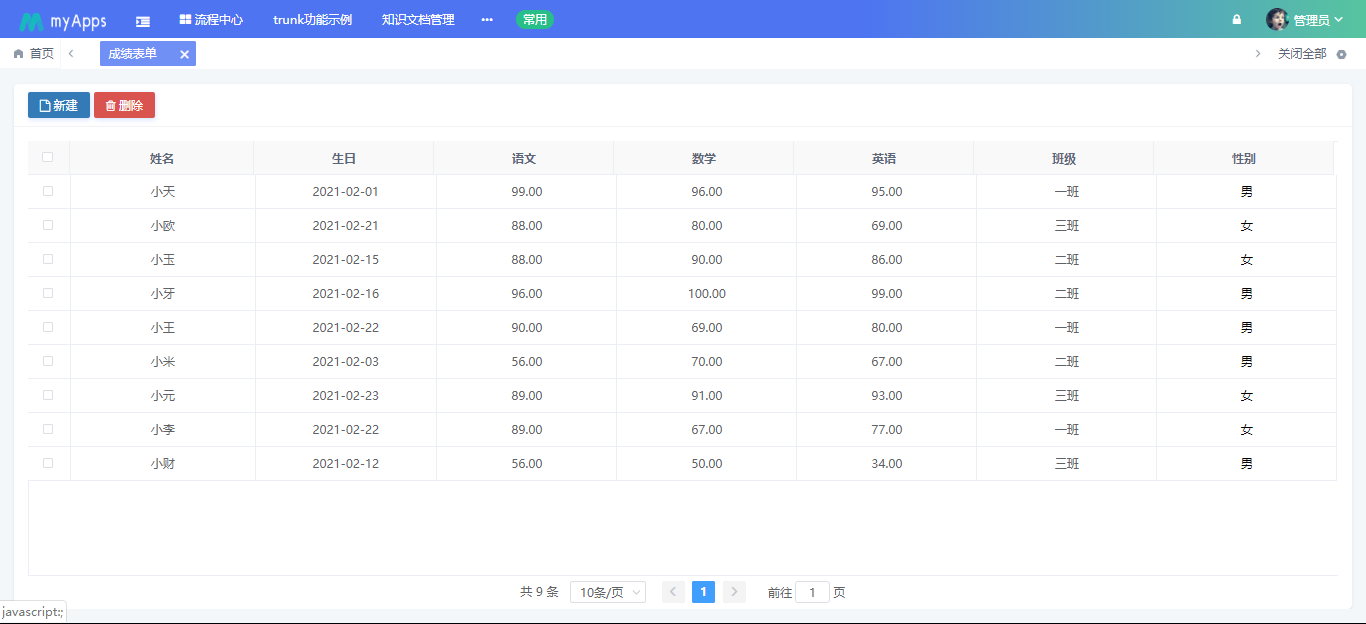This screenshot has height=624, width=1366.
Task: Click birthday cell 2021-02-03
Action: coord(346,362)
